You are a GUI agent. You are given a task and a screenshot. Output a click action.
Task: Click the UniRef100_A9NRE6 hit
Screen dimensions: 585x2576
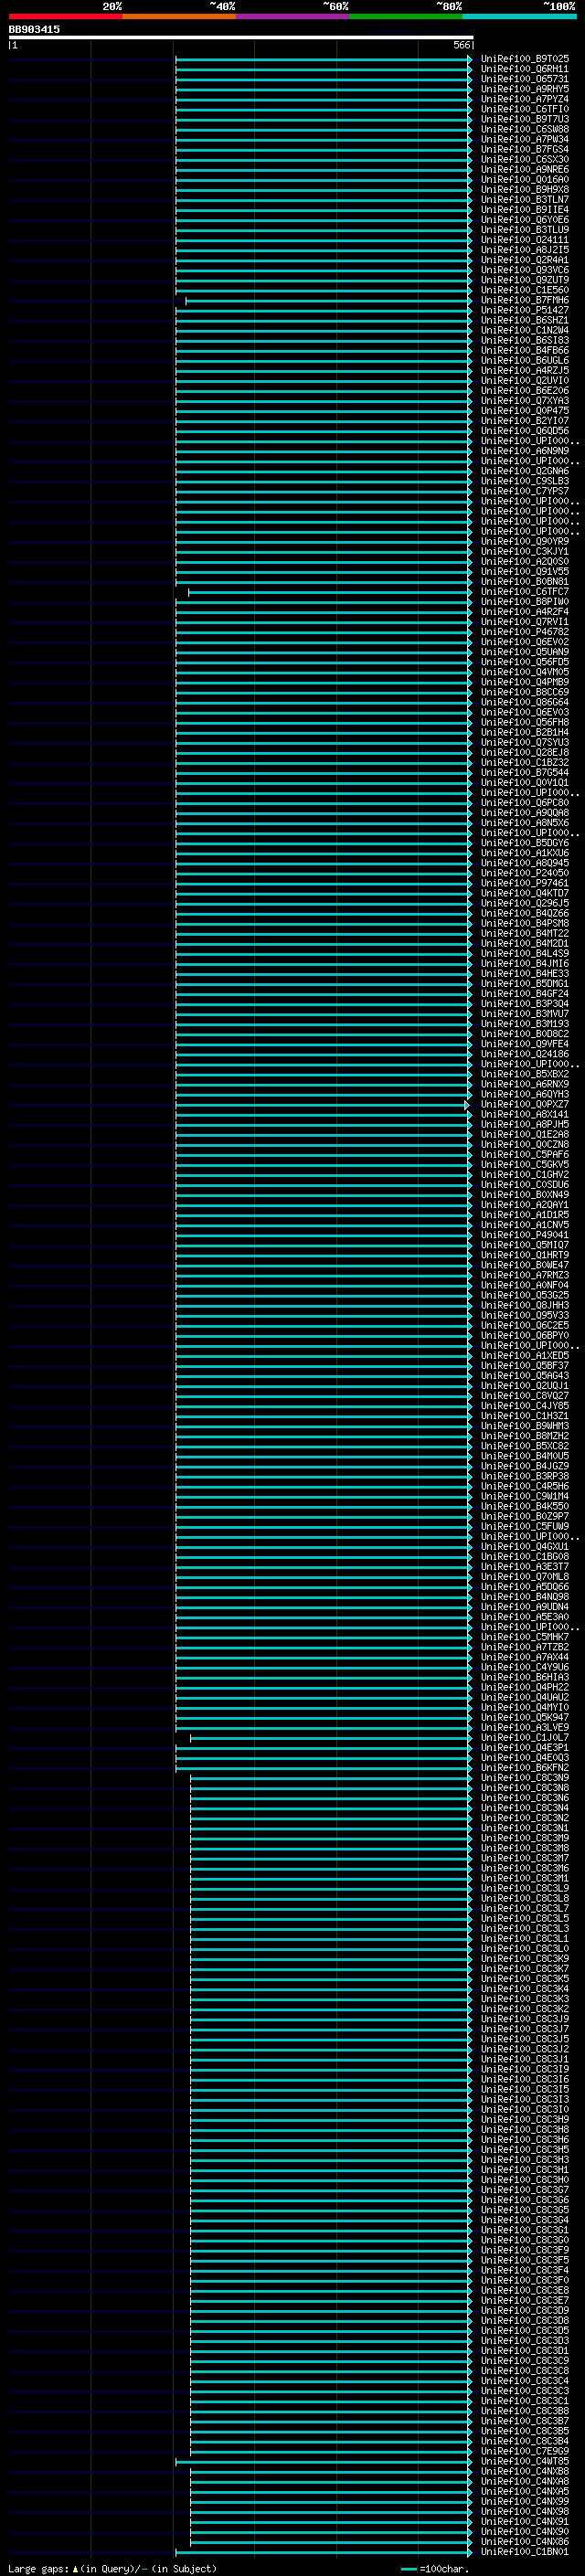[524, 169]
